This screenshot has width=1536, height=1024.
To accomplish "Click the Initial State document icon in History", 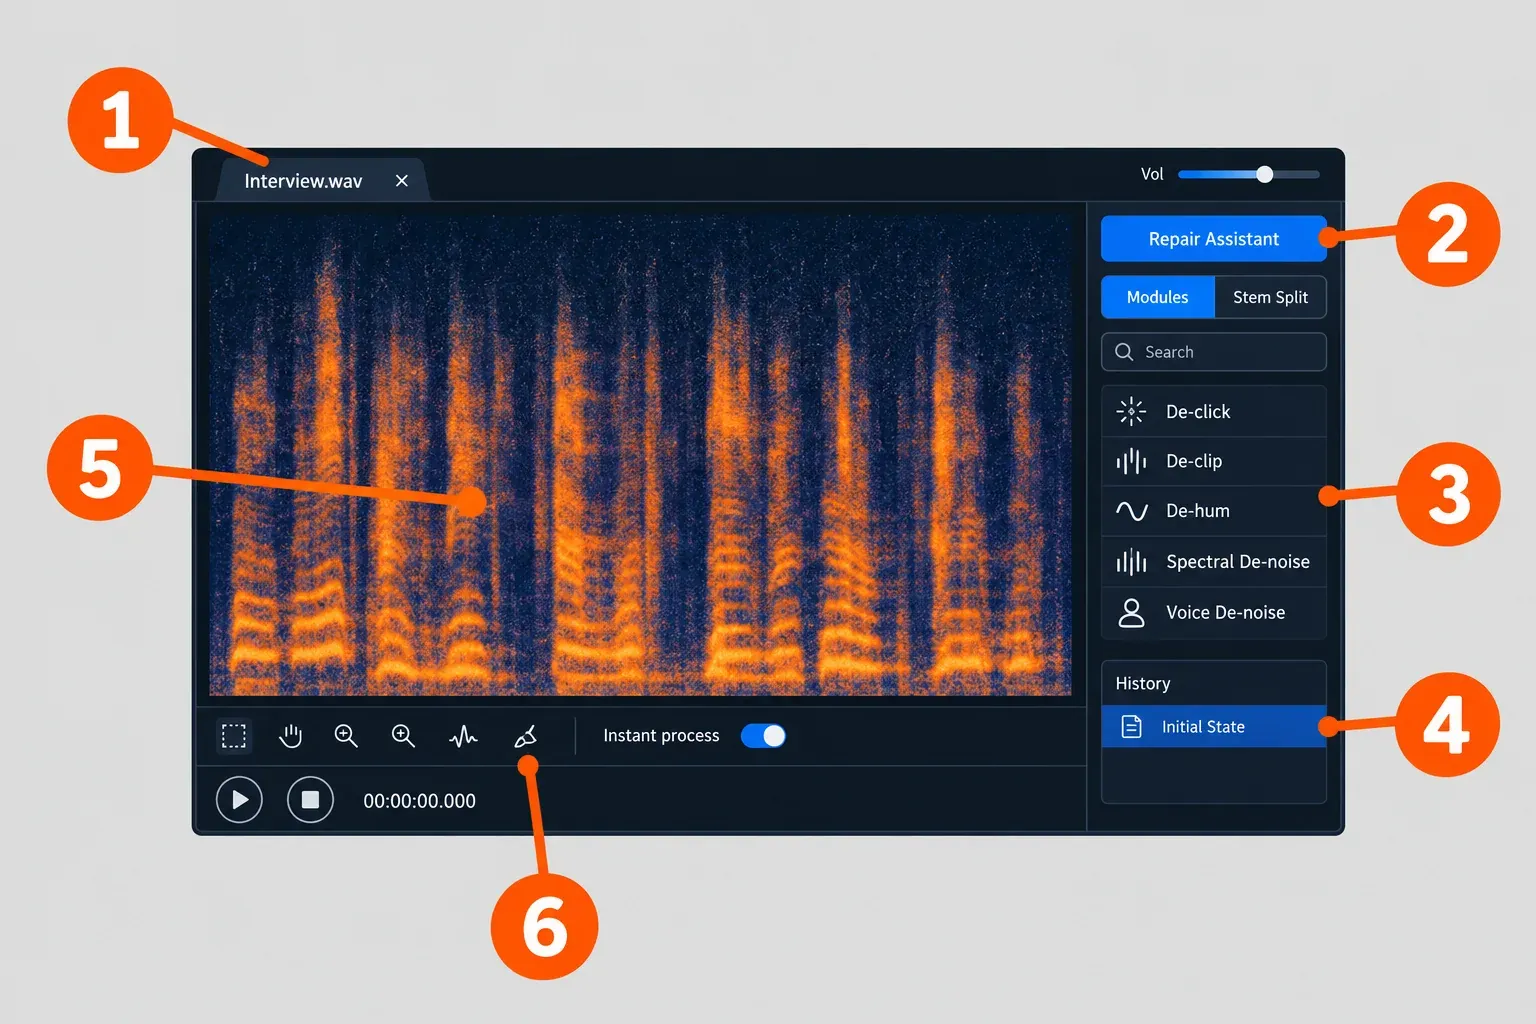I will pos(1131,727).
